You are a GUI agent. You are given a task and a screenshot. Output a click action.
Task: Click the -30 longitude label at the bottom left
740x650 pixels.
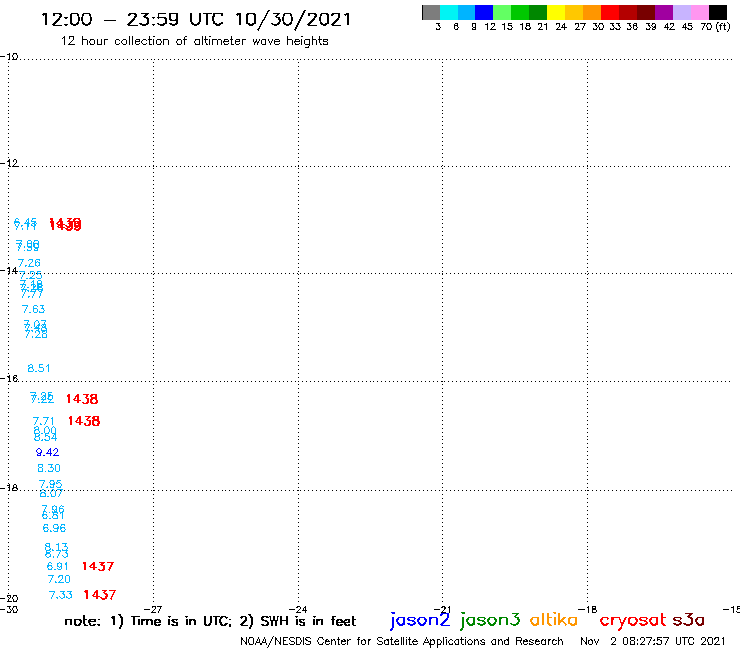9,609
